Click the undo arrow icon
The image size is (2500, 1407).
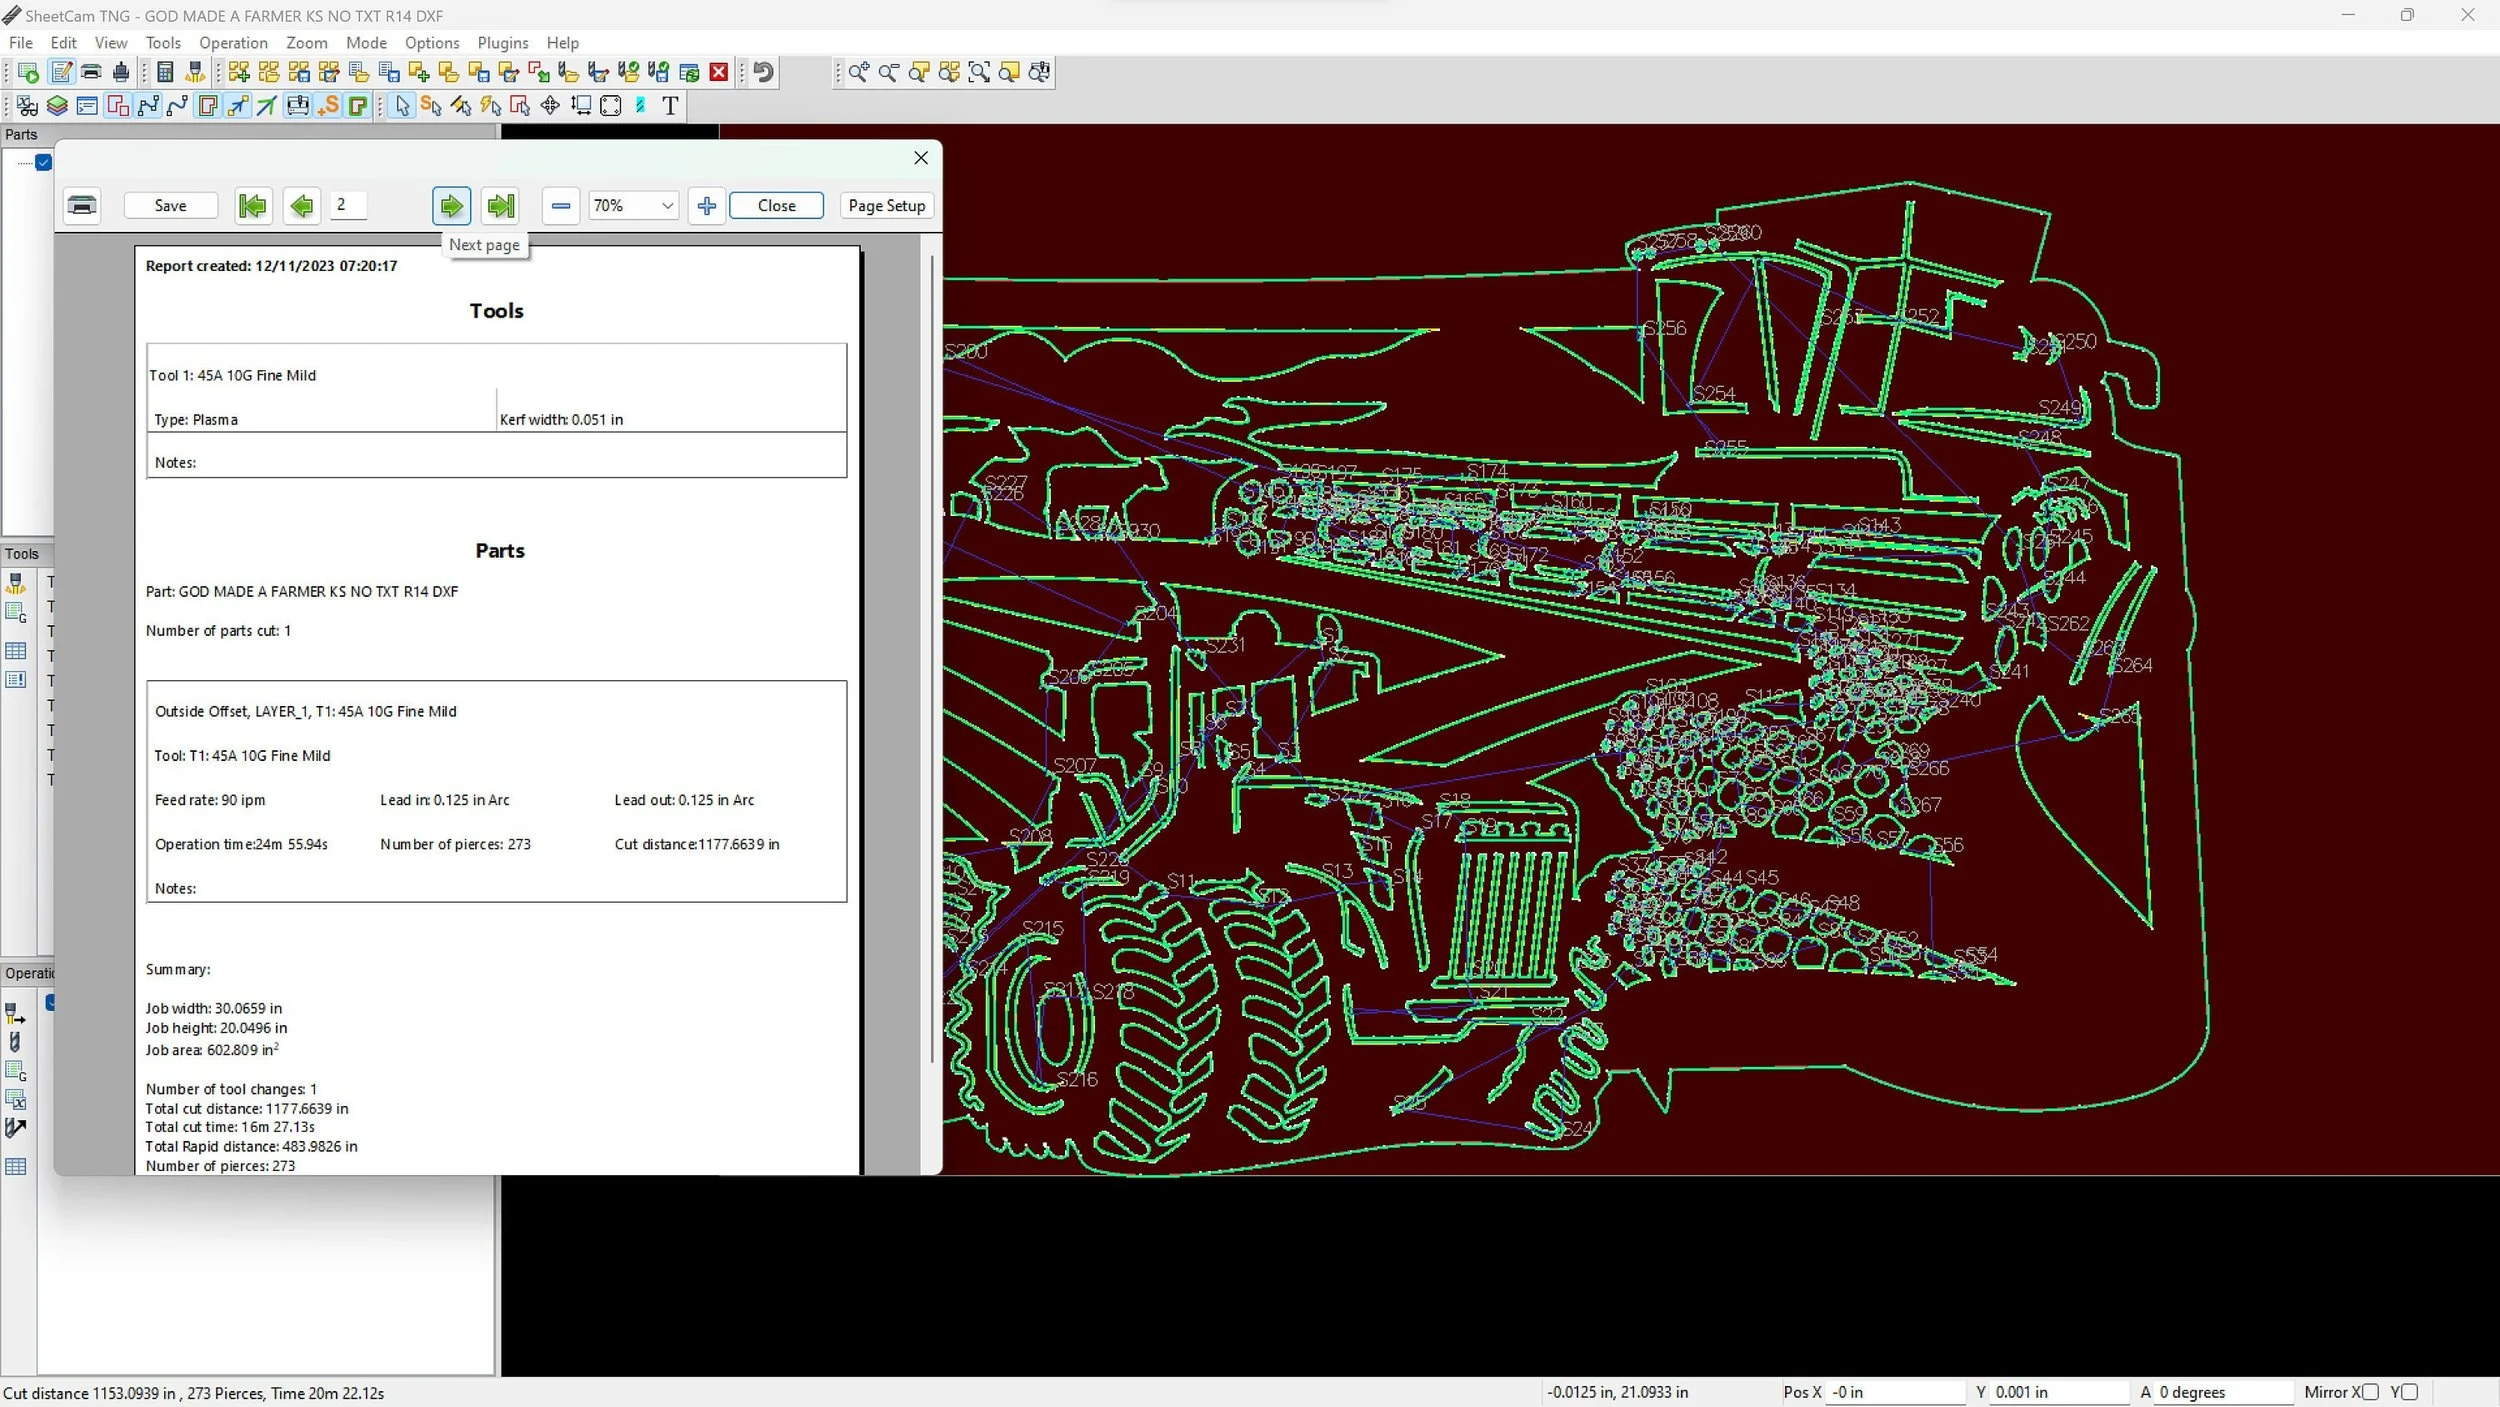coord(764,72)
